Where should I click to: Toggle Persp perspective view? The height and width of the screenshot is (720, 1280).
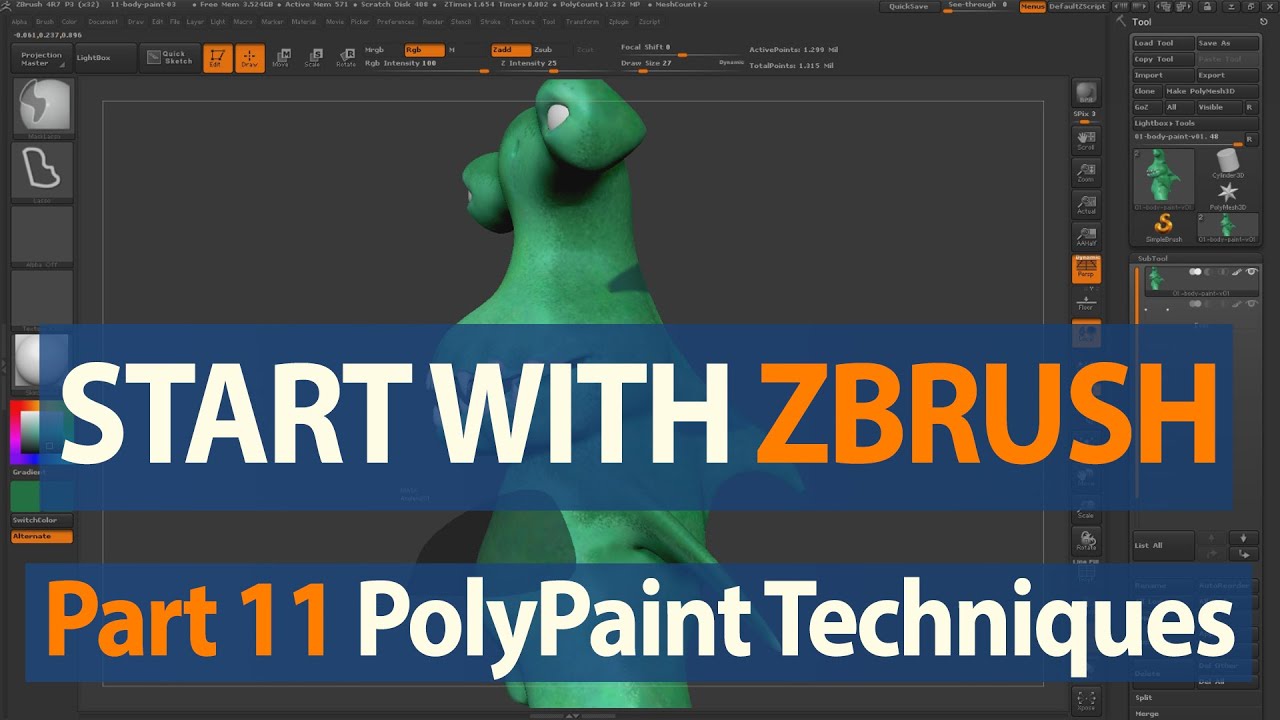tap(1086, 268)
